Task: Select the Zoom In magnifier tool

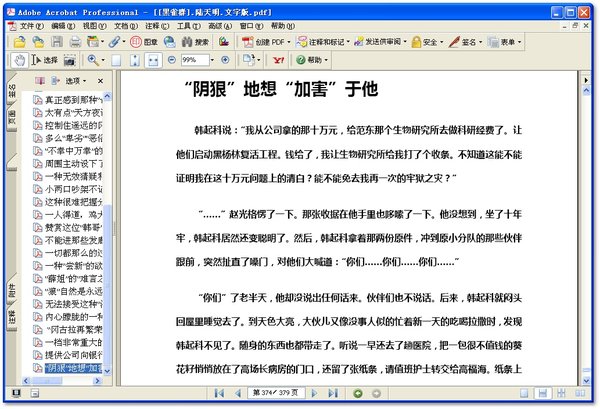Action: point(93,60)
